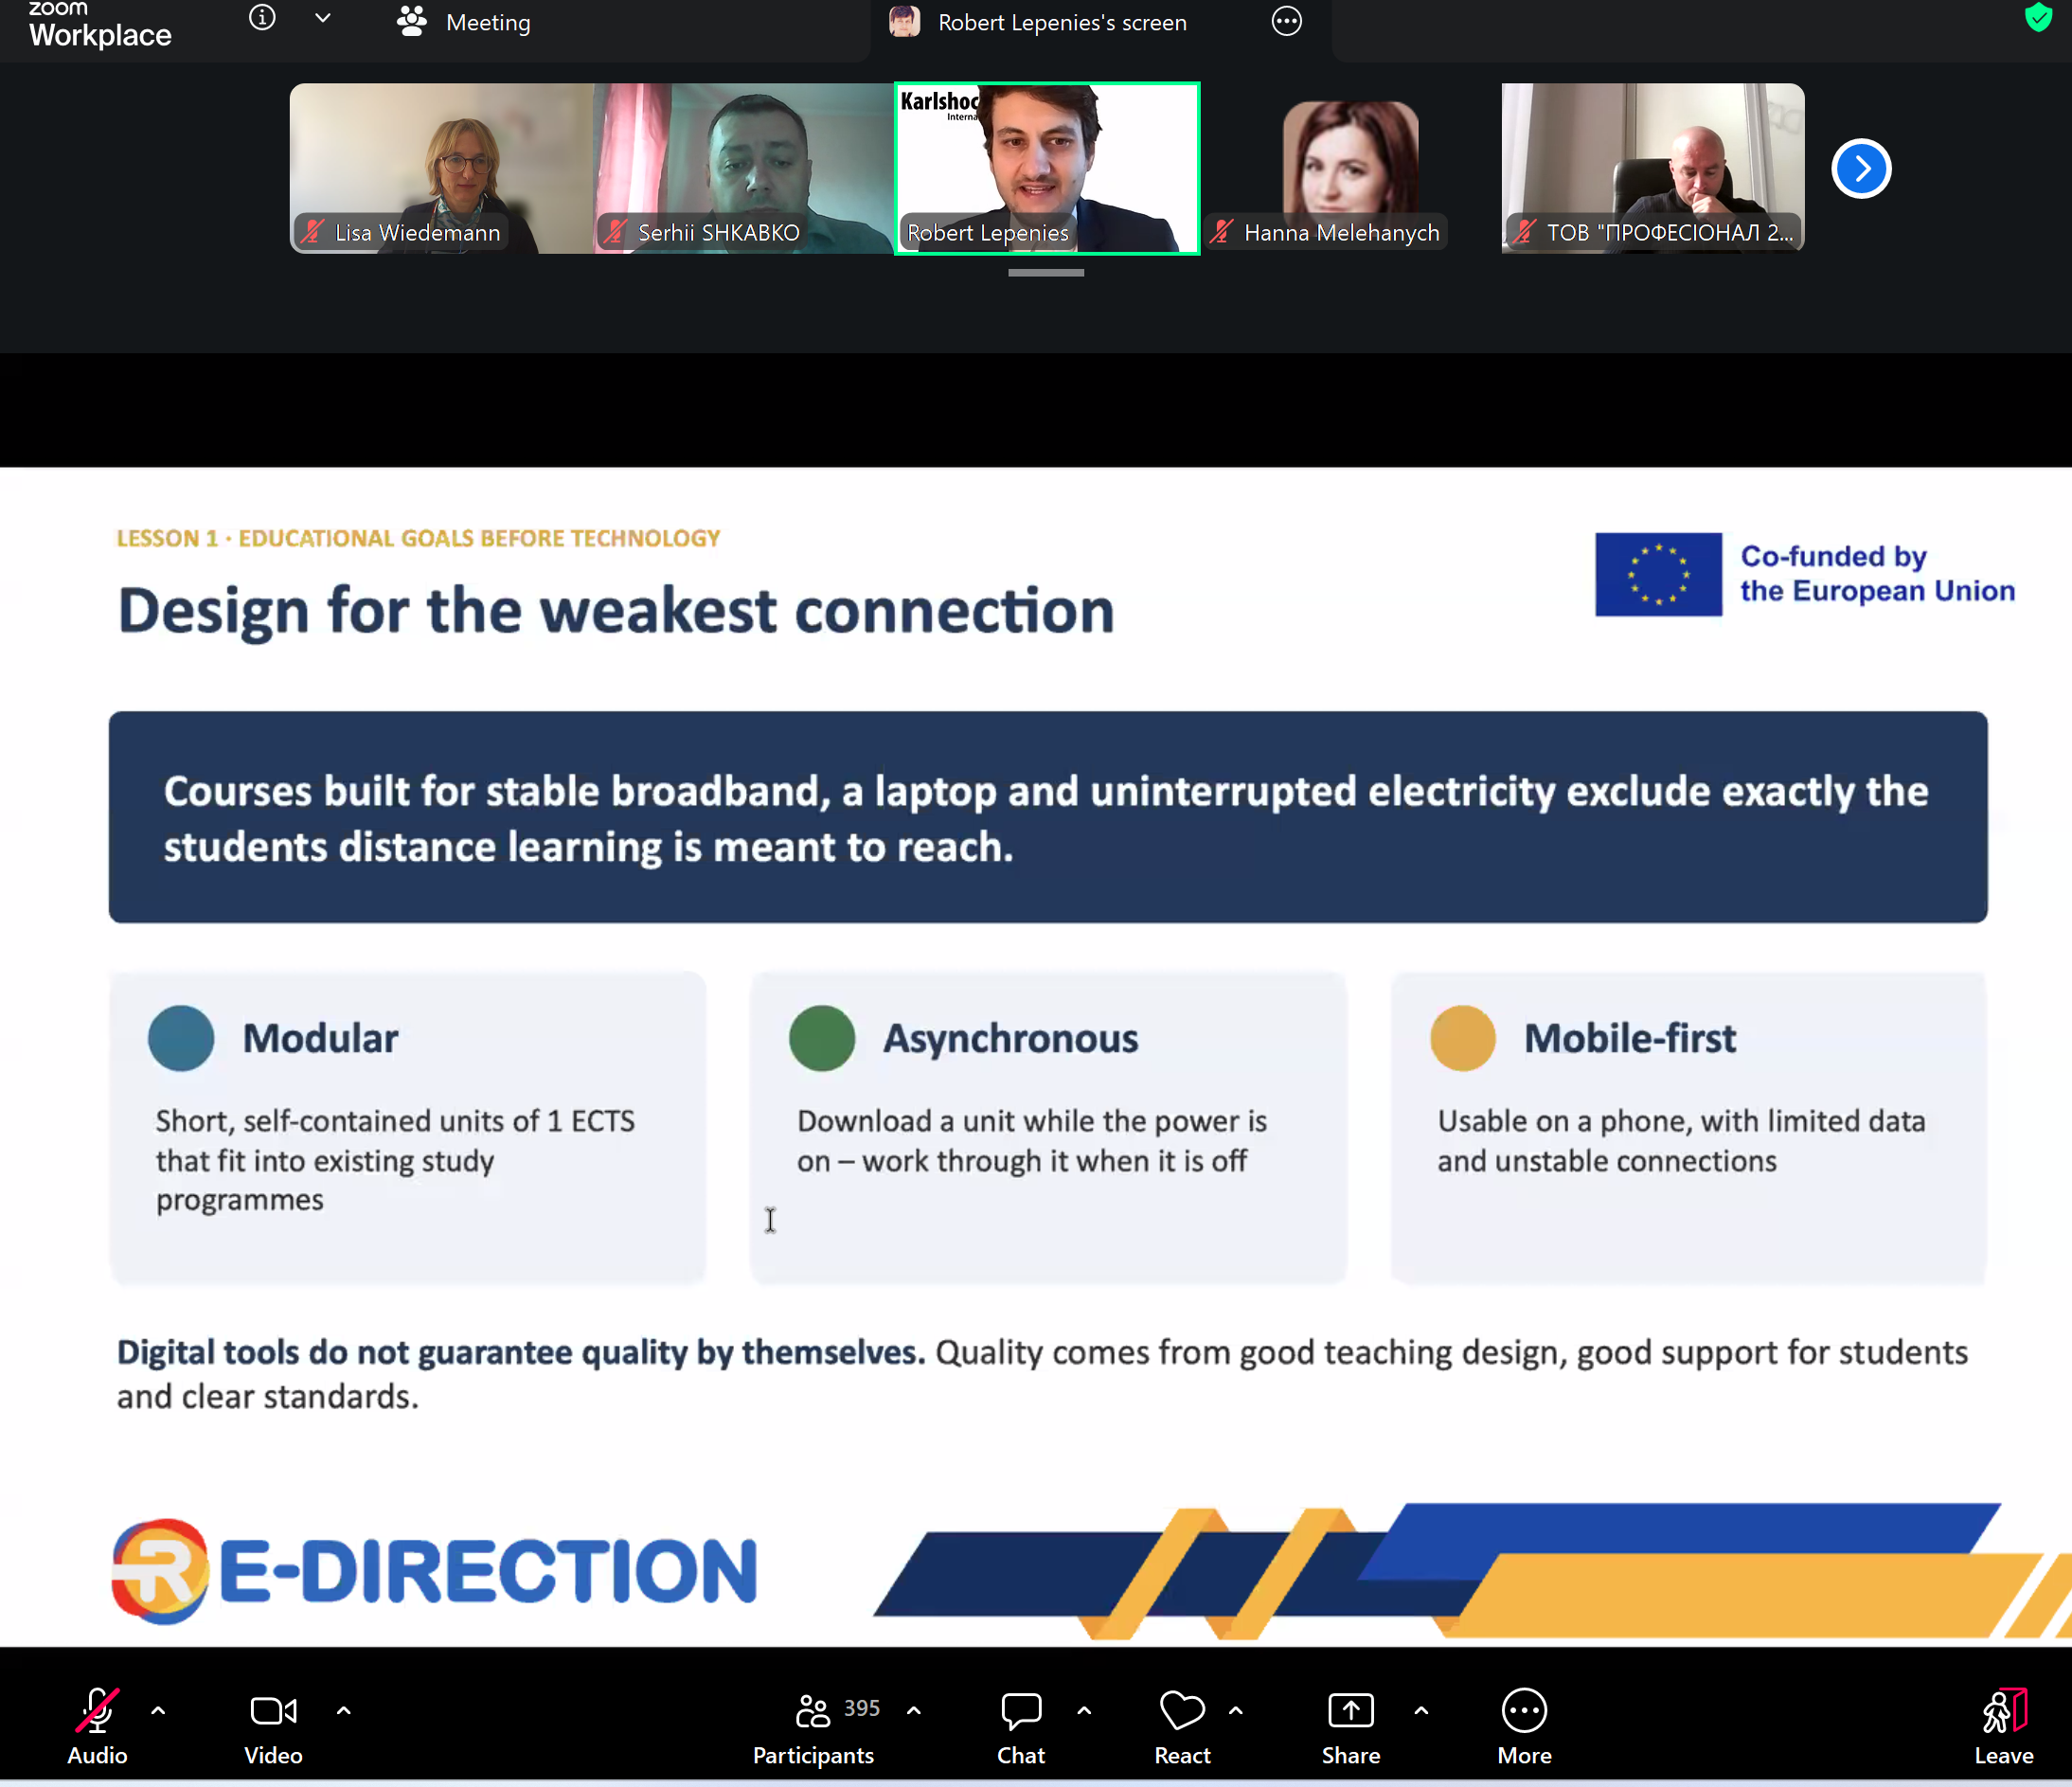Click the European Union flag logo
This screenshot has height=1787, width=2072.
pyautogui.click(x=1658, y=574)
